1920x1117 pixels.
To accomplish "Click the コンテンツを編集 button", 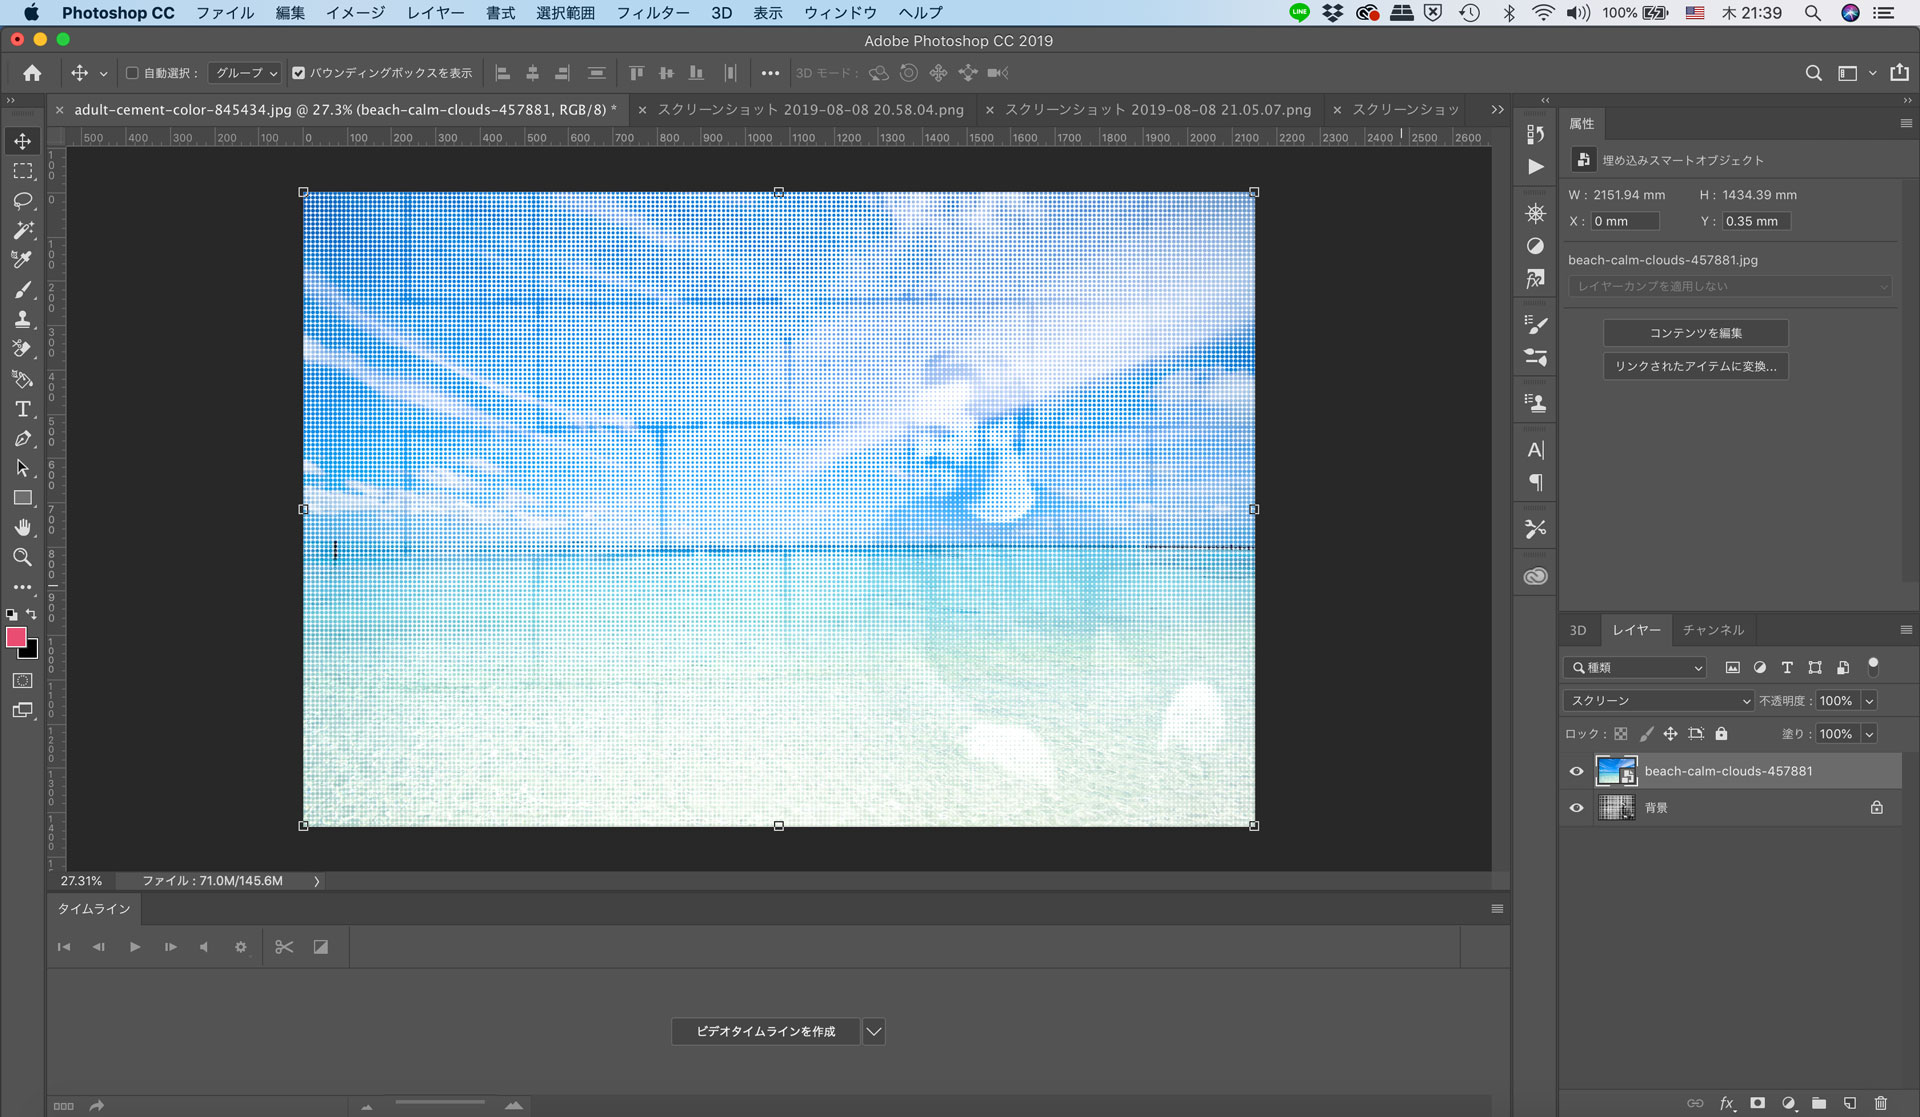I will click(1695, 333).
